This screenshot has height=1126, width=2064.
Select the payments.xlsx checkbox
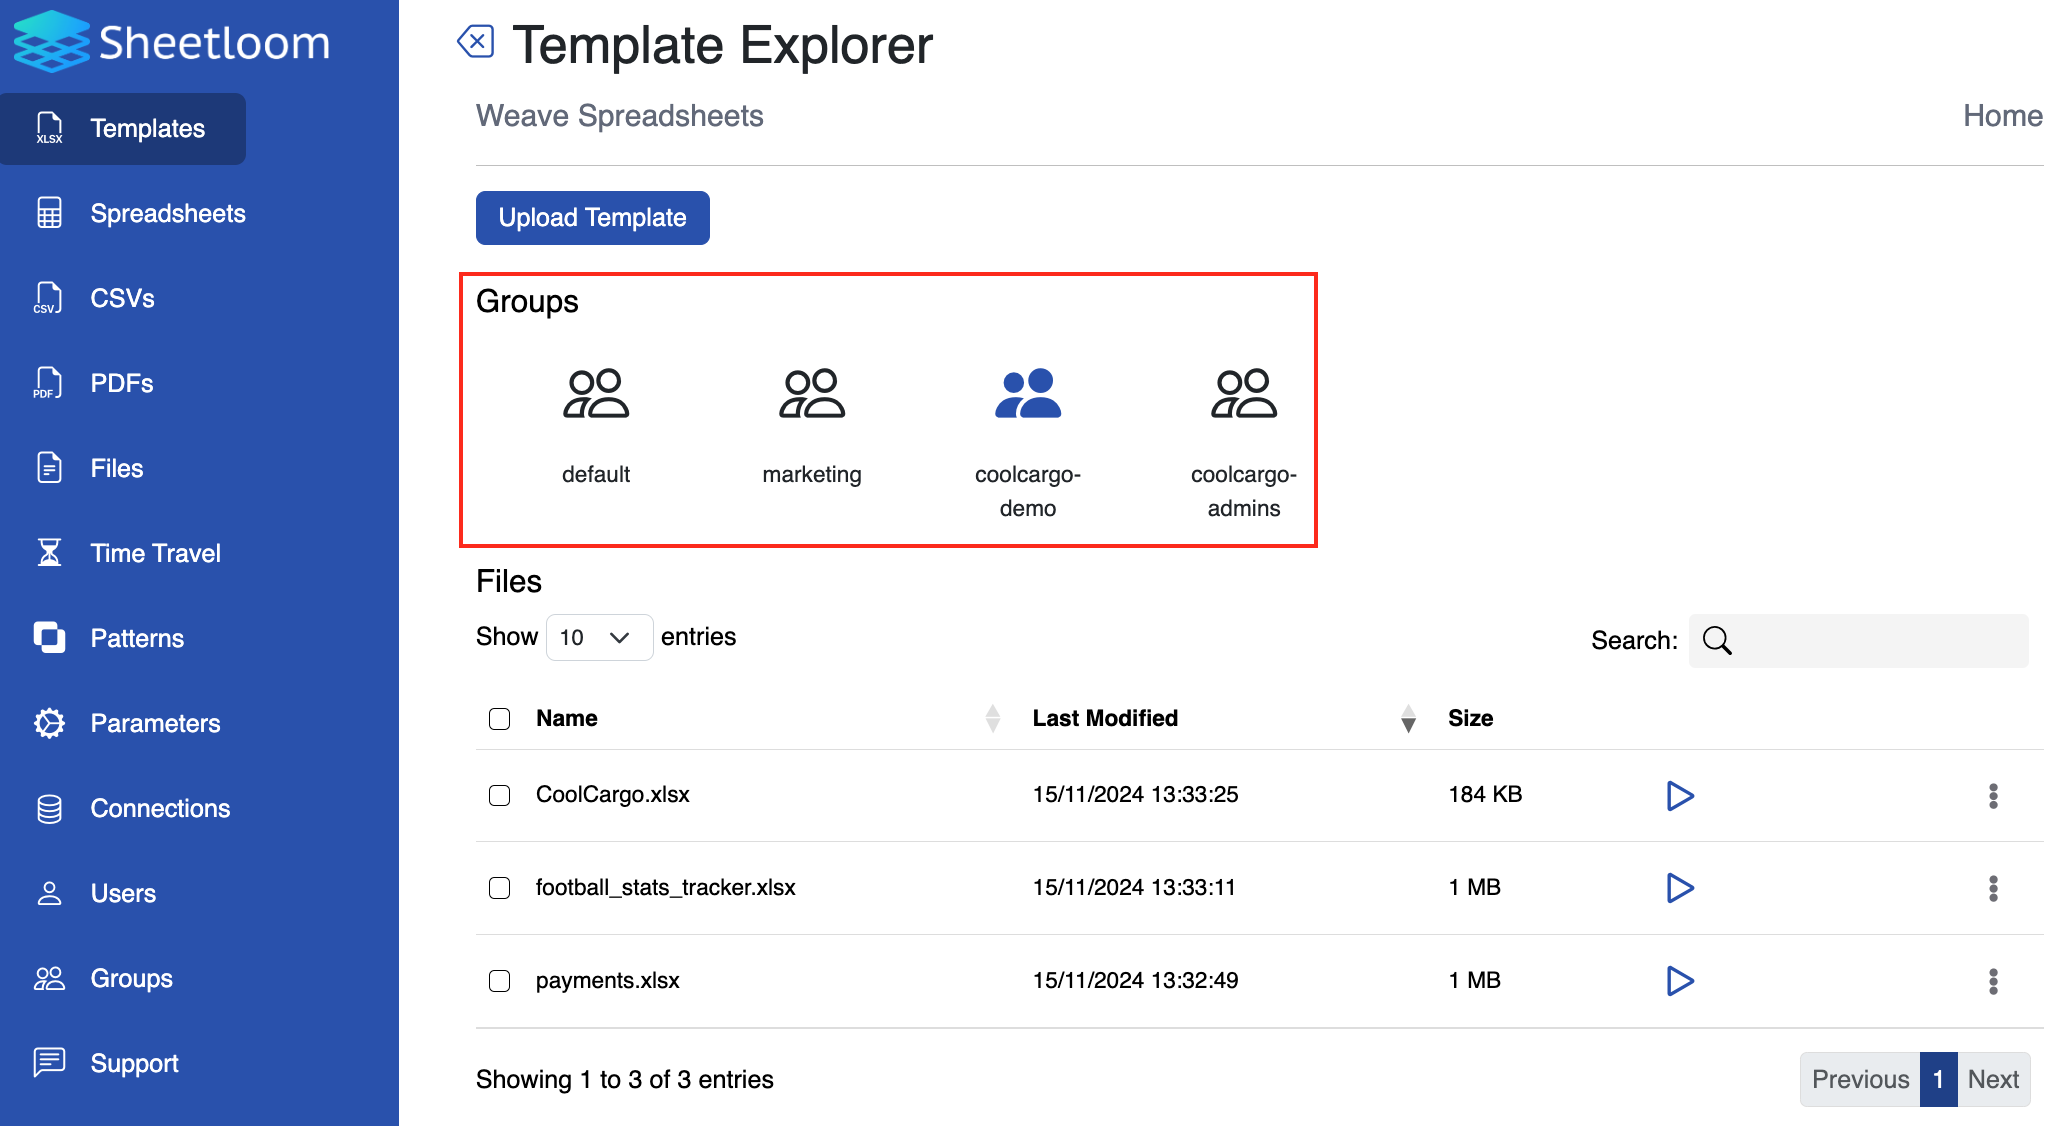[x=499, y=981]
